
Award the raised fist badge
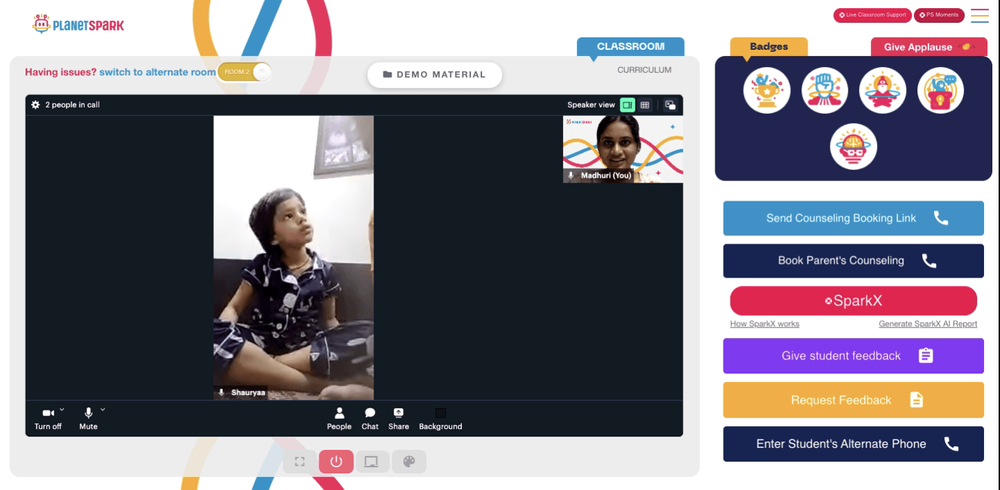pos(825,91)
